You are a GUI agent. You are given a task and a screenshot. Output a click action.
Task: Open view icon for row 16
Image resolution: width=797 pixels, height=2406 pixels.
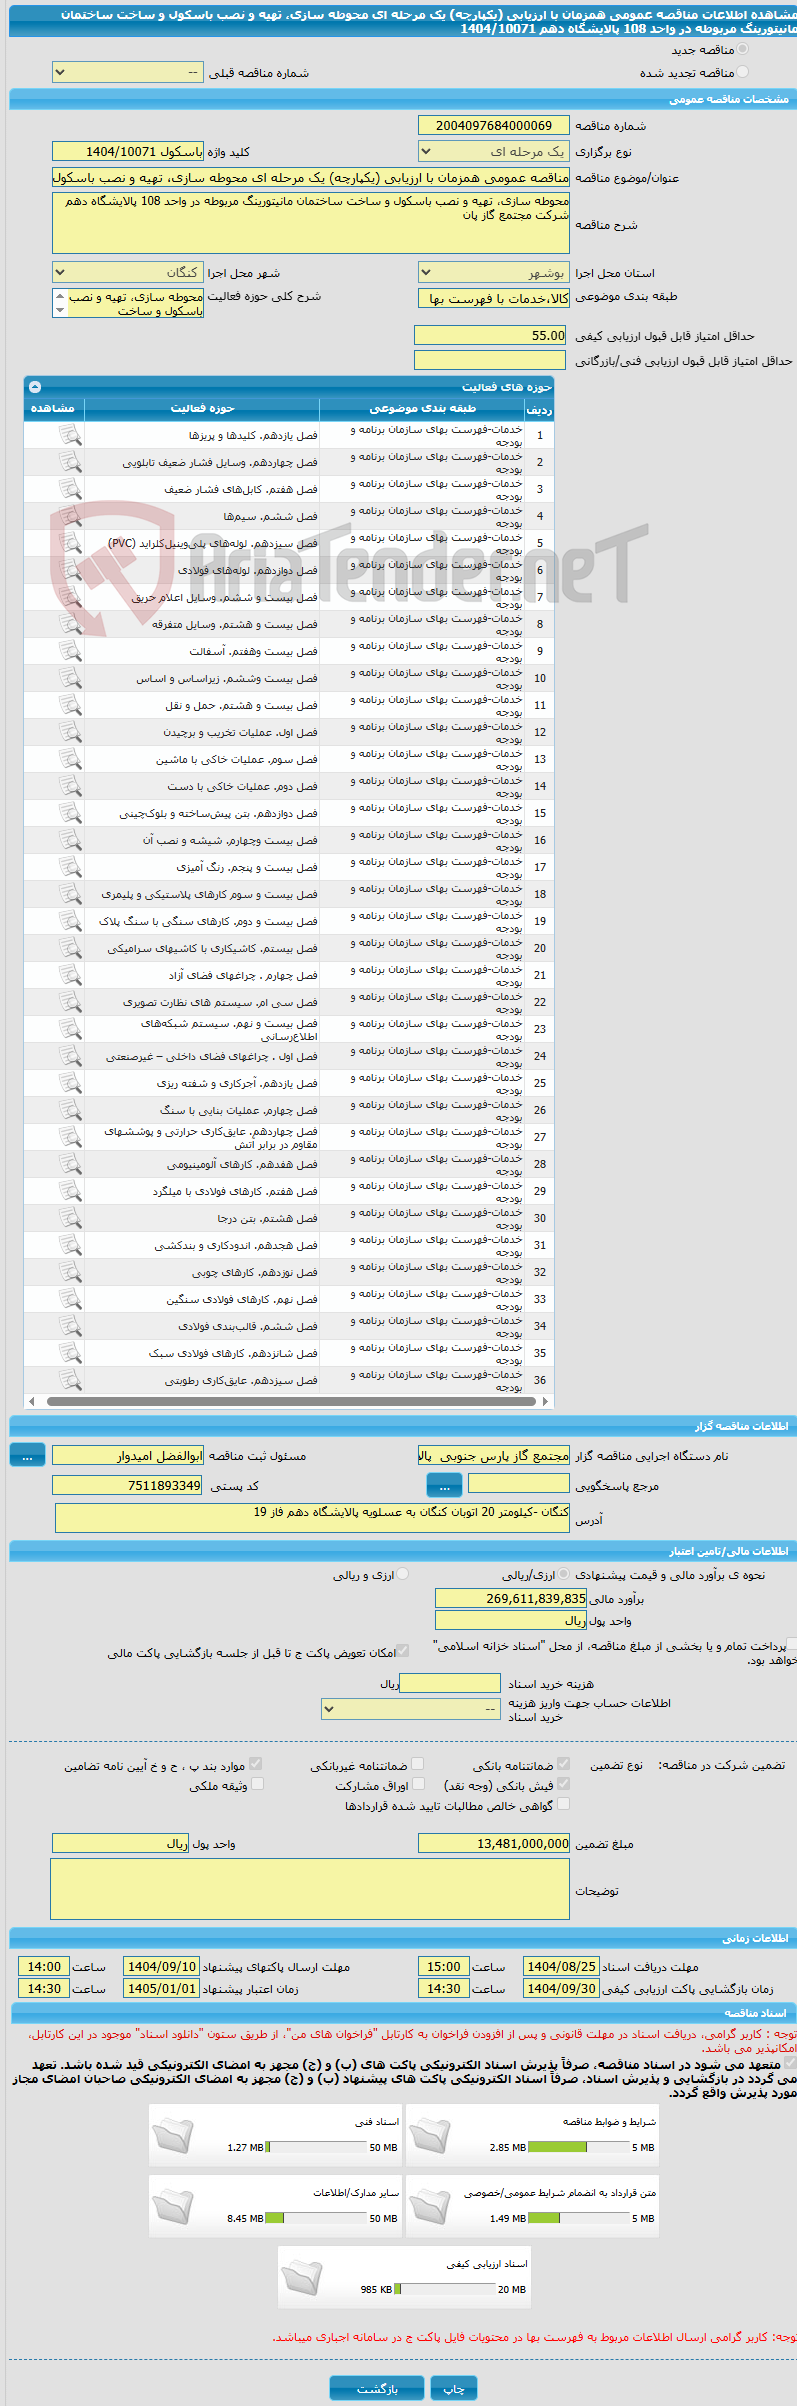pyautogui.click(x=69, y=840)
